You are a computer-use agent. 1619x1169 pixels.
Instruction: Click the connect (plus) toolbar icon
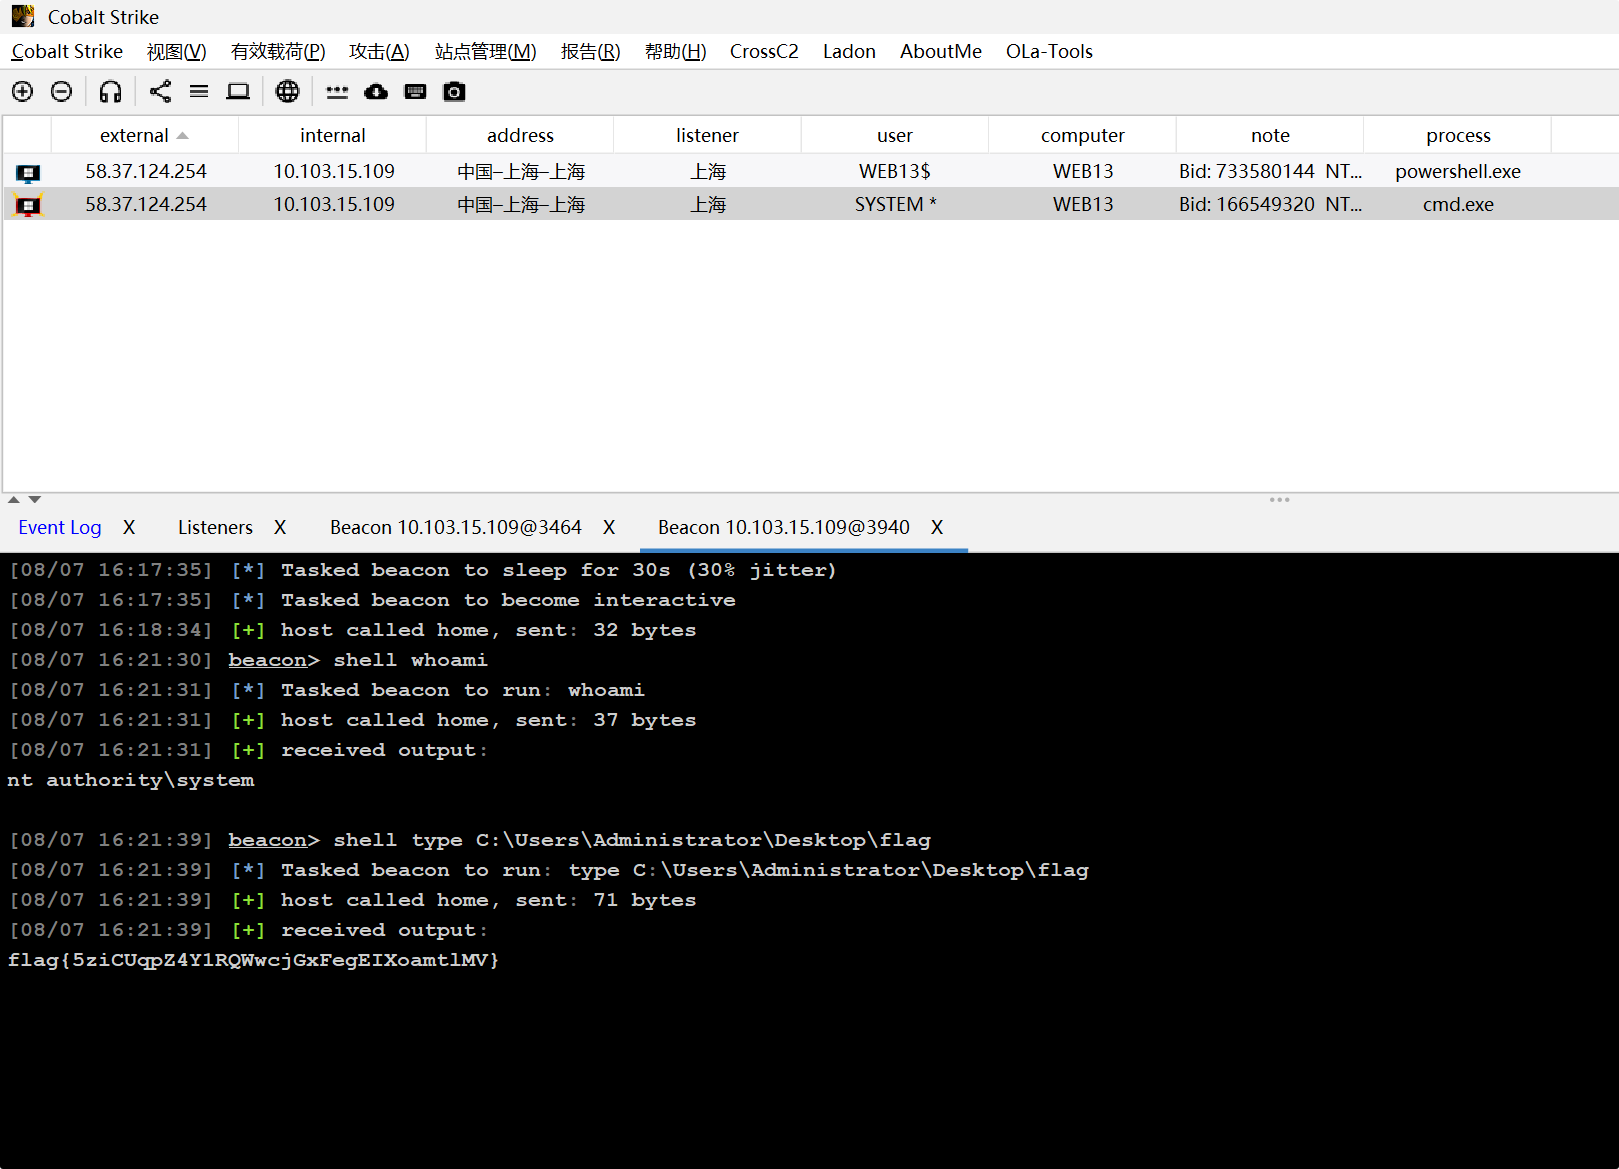tap(22, 92)
